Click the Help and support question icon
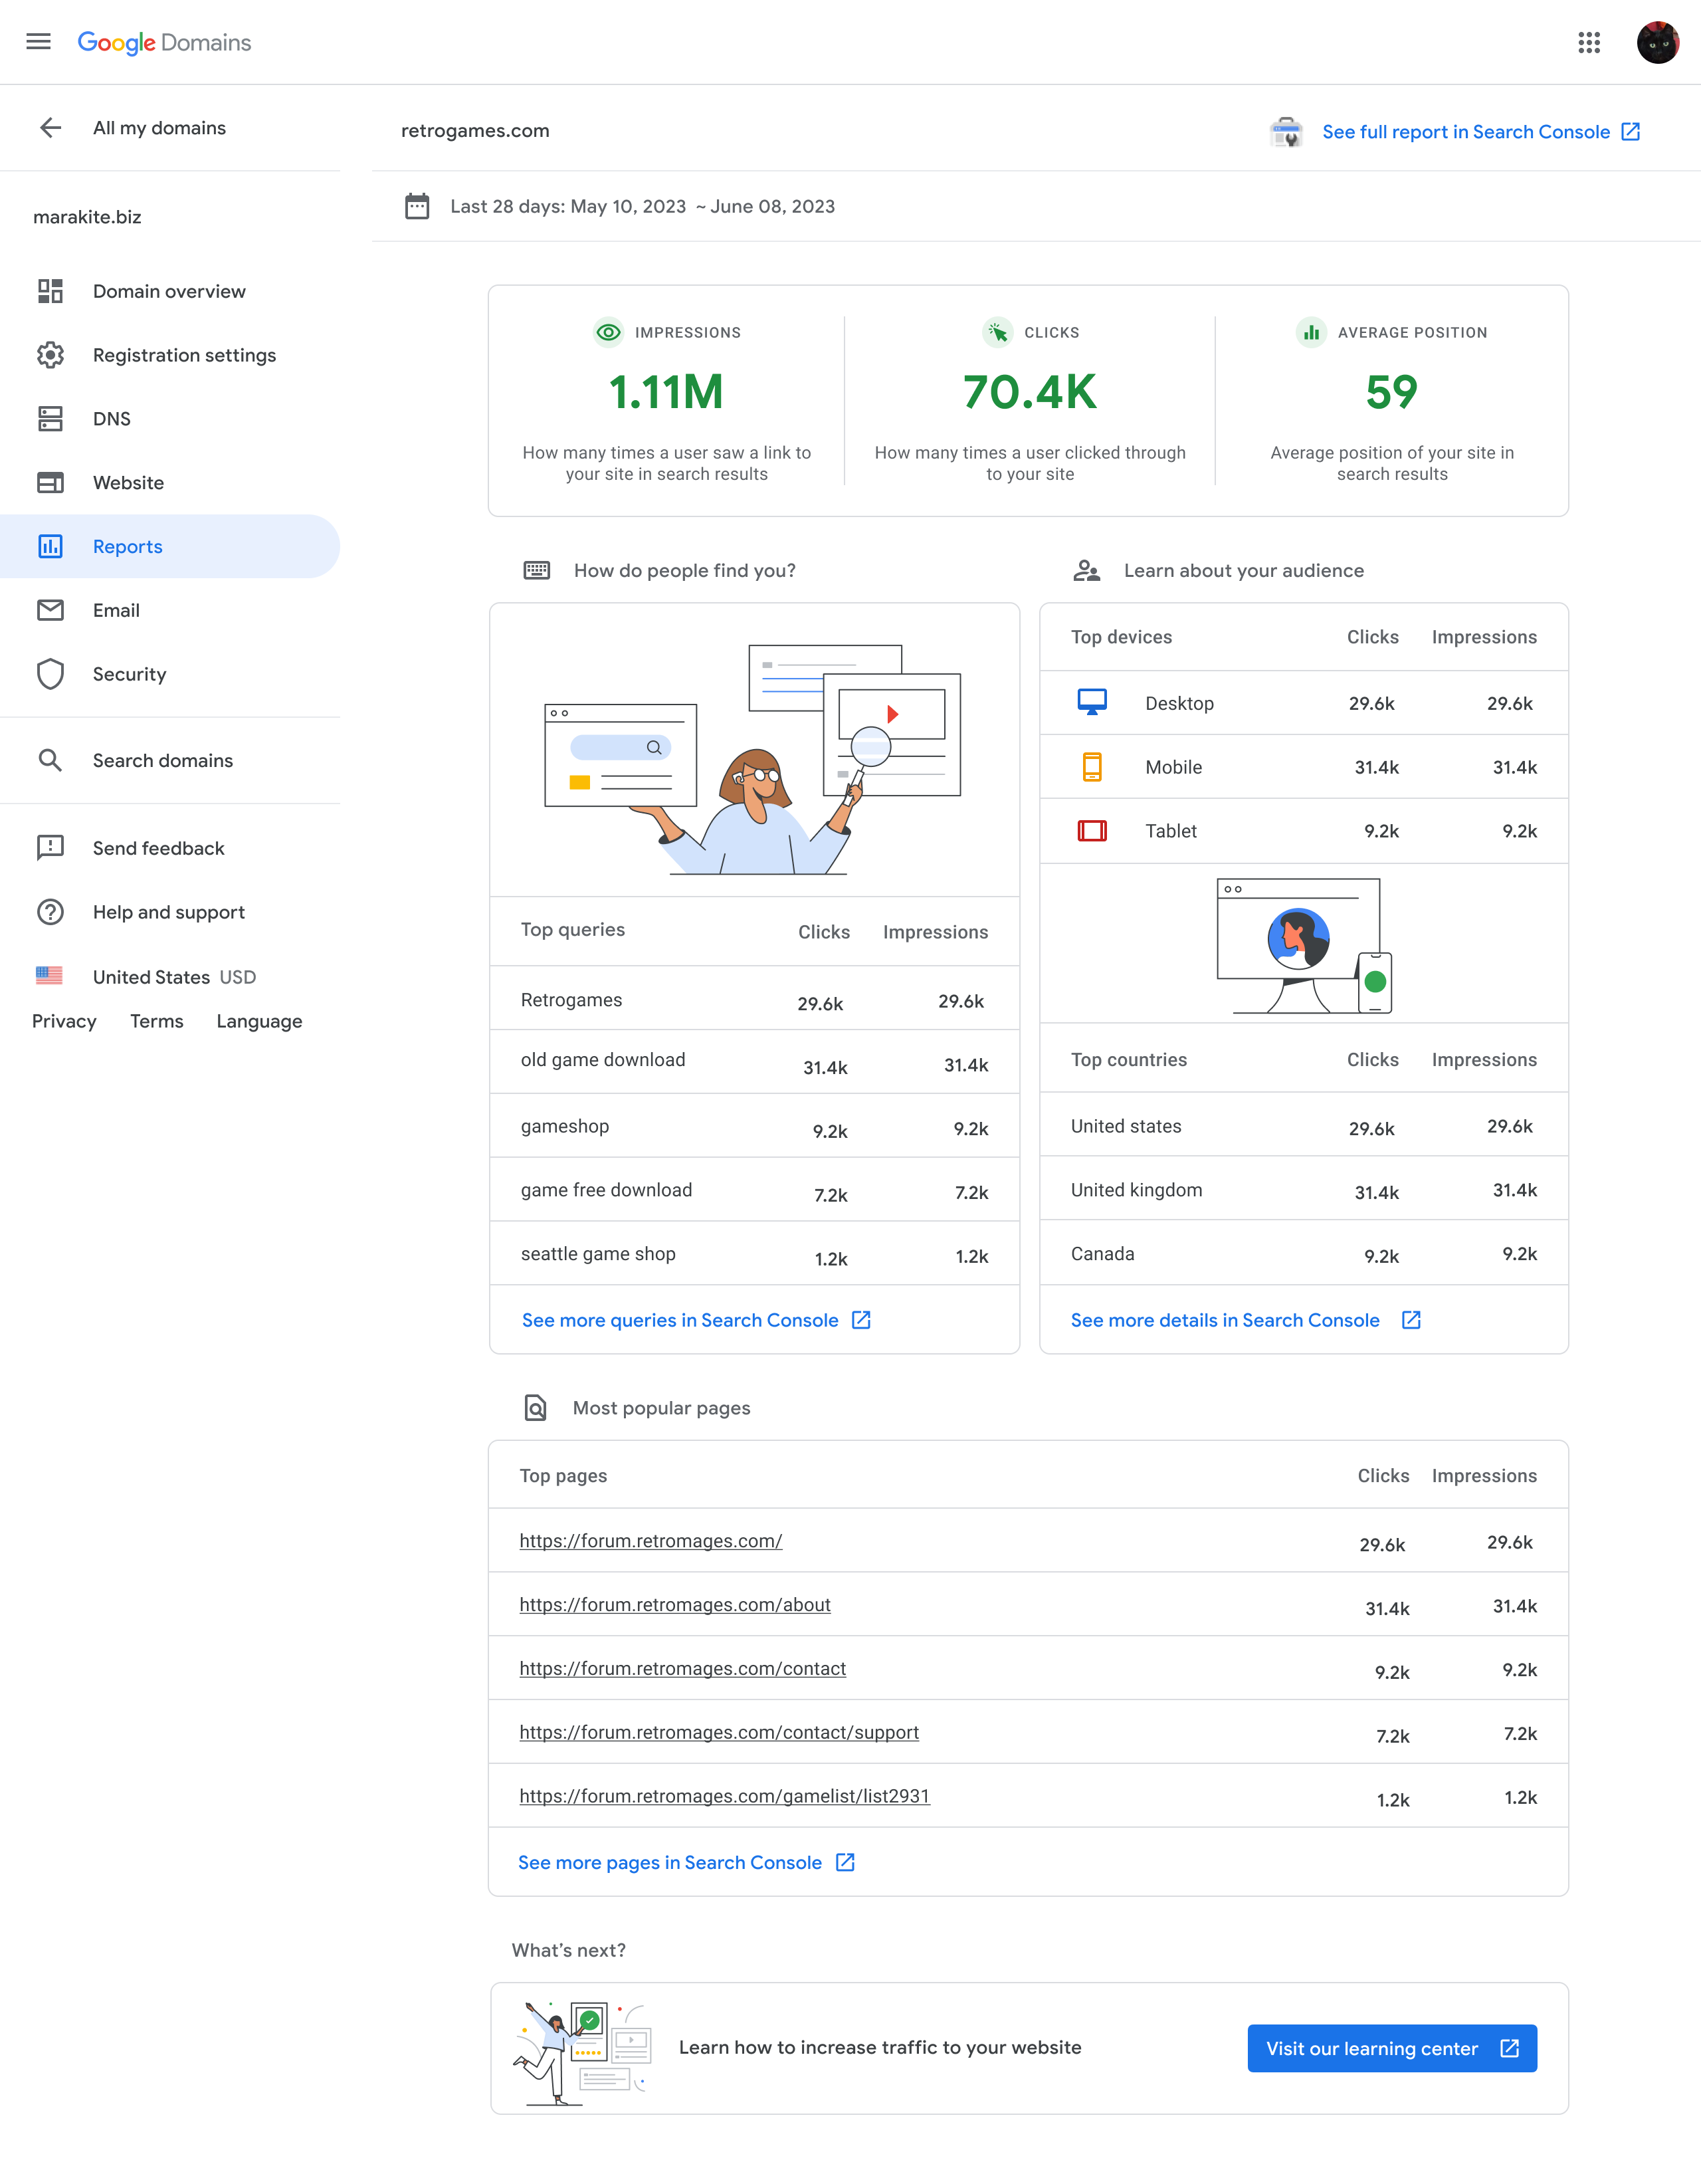This screenshot has width=1701, height=2184. 50,912
